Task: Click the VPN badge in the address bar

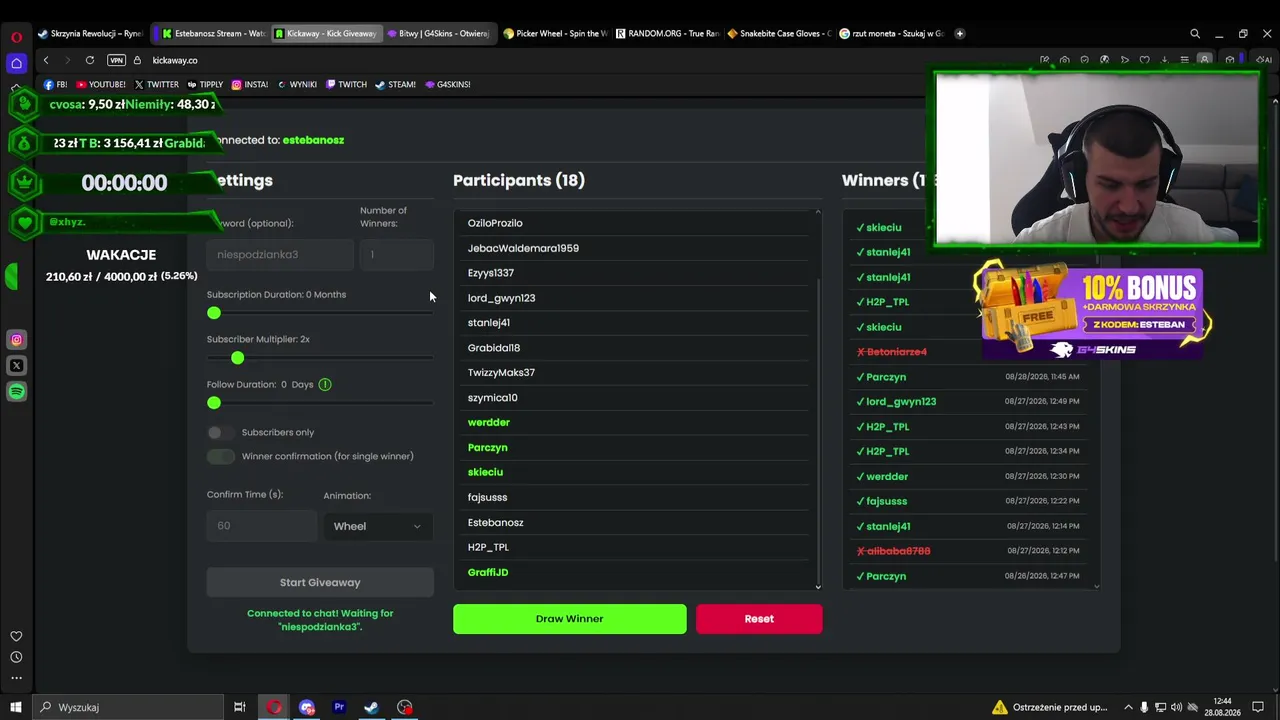Action: point(116,60)
